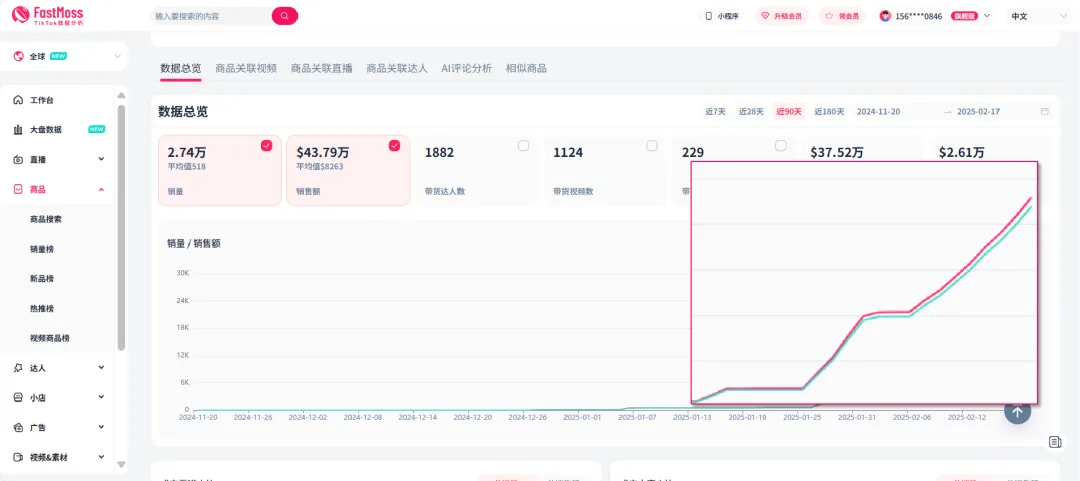Click the end date 2025-02-17 field

[979, 112]
